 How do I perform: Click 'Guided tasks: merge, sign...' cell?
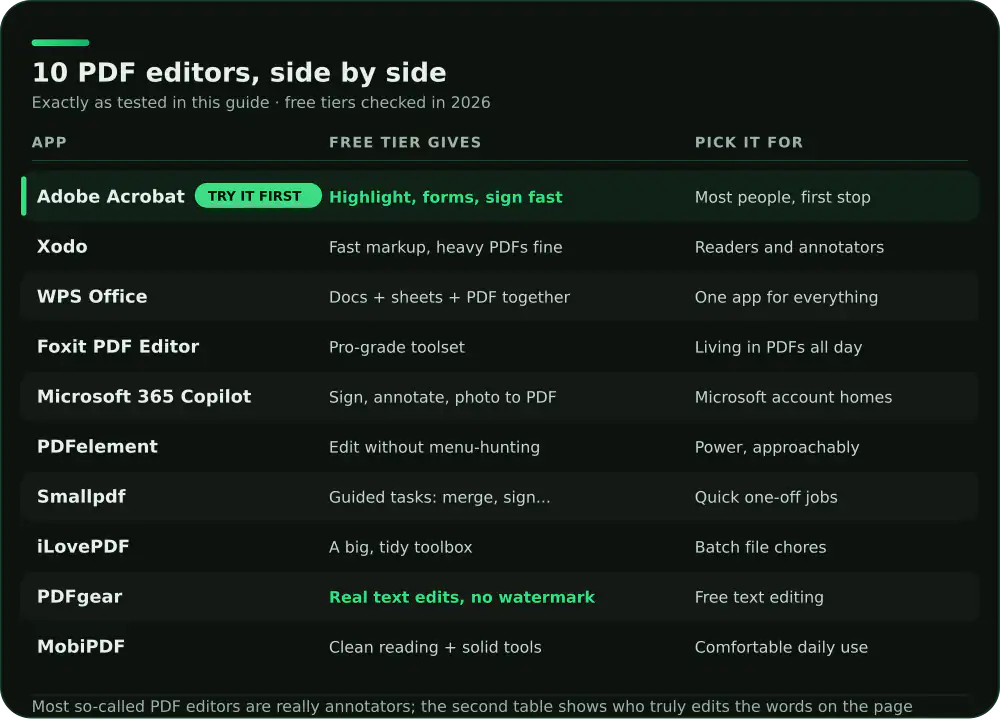point(439,497)
